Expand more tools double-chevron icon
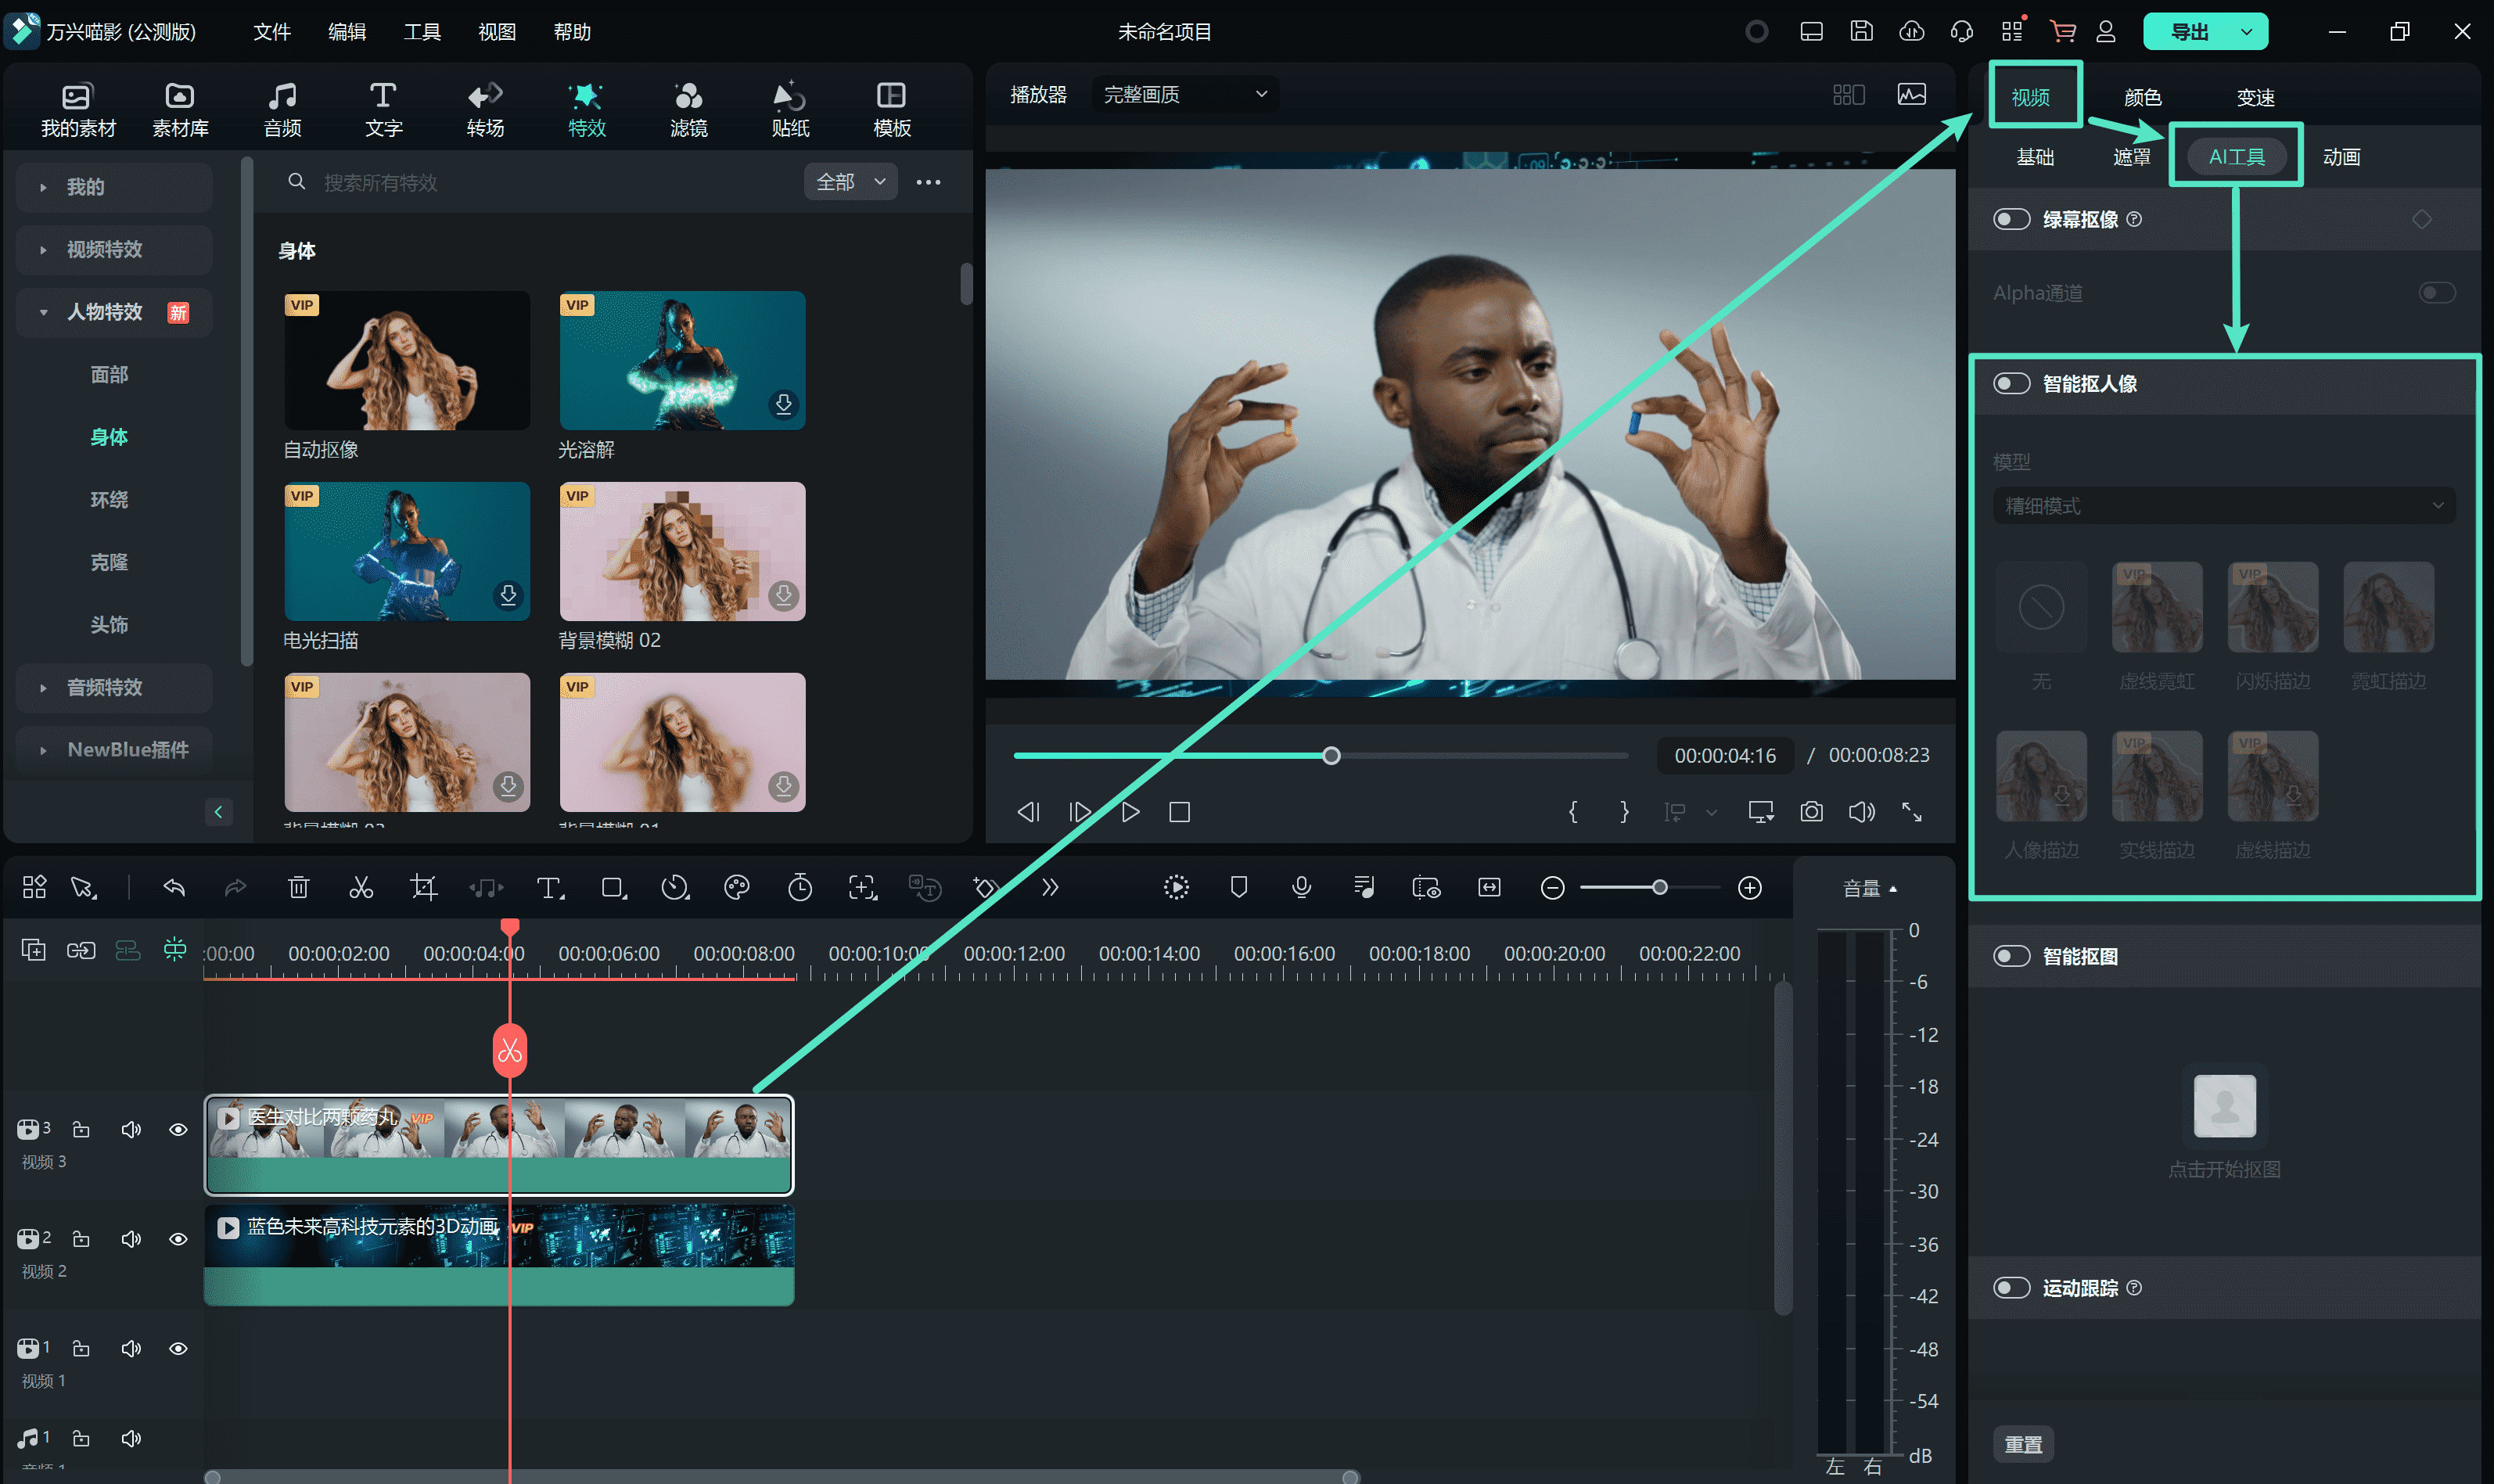2494x1484 pixels. coord(1049,887)
